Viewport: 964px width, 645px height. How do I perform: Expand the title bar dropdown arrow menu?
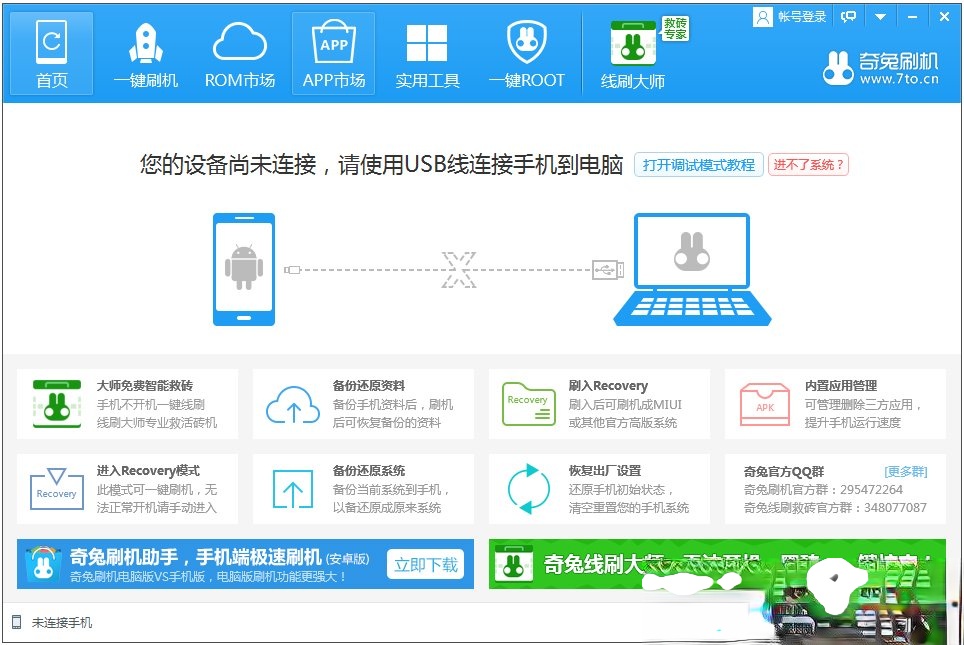[x=880, y=17]
